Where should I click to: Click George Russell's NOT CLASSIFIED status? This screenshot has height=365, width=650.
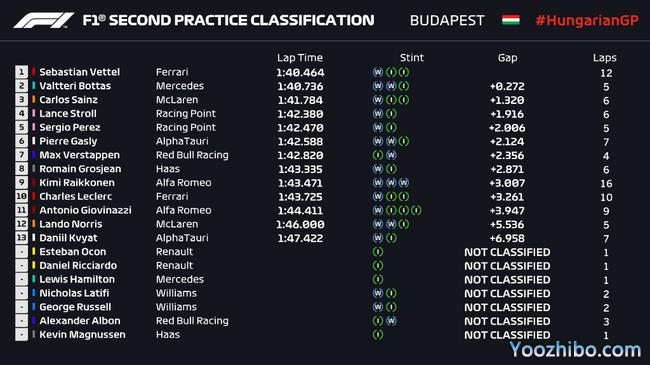point(507,307)
